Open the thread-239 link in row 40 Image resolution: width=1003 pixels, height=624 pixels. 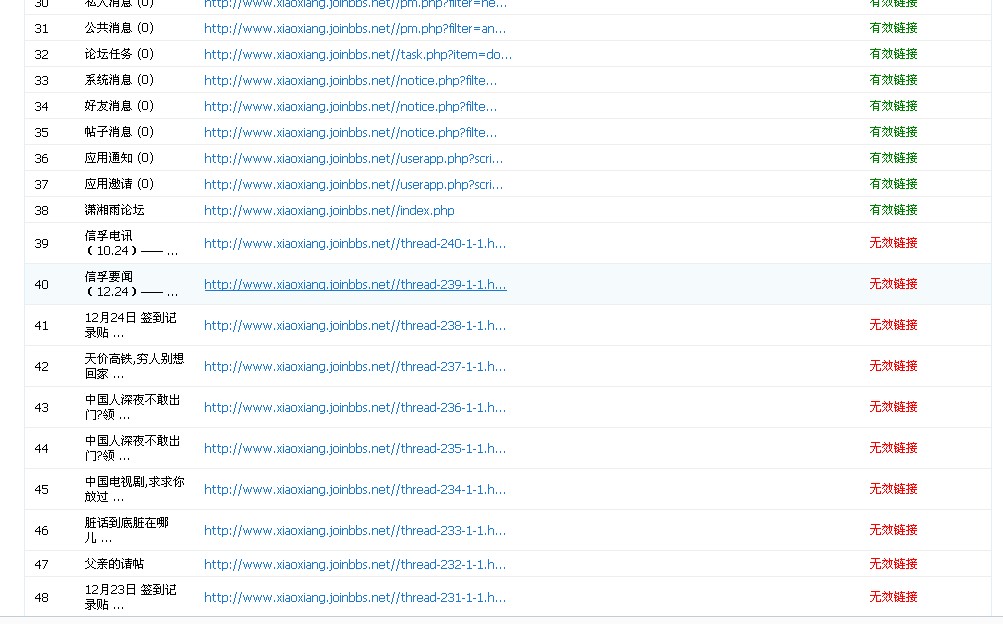tap(355, 285)
